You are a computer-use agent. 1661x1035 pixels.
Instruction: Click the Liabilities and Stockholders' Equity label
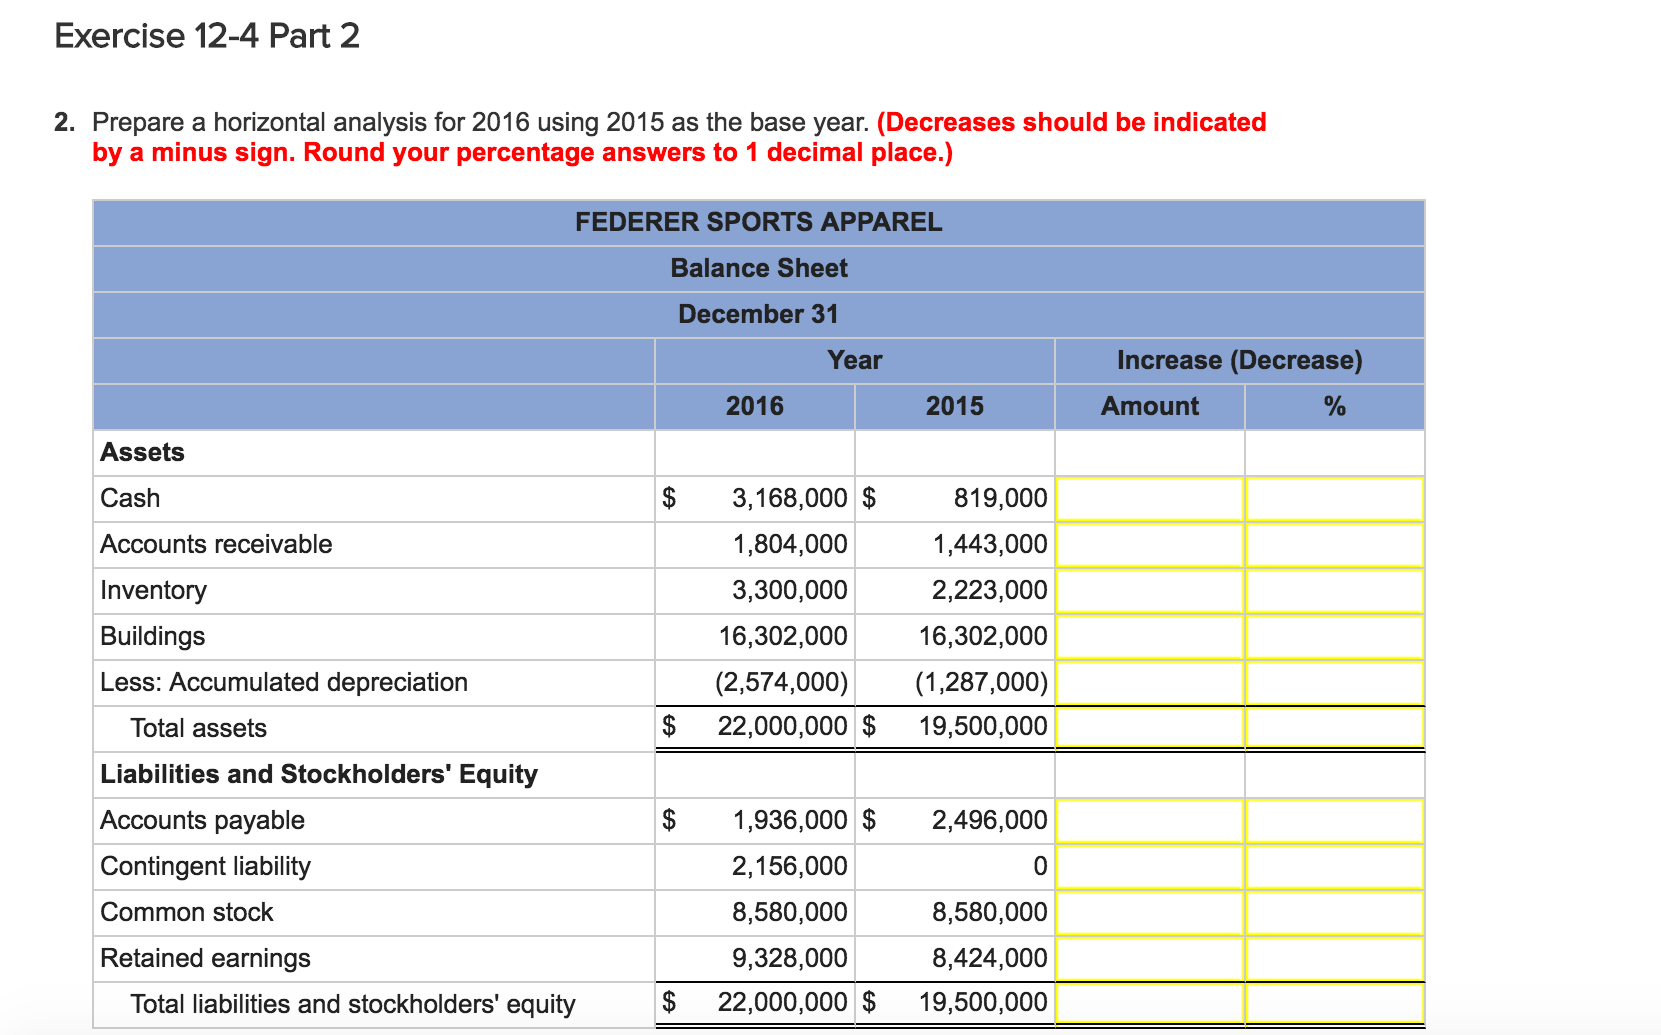pos(318,774)
